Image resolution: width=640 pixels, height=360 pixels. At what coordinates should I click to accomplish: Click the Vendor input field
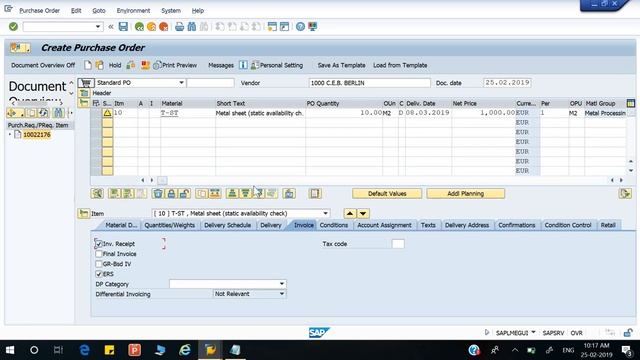(369, 83)
